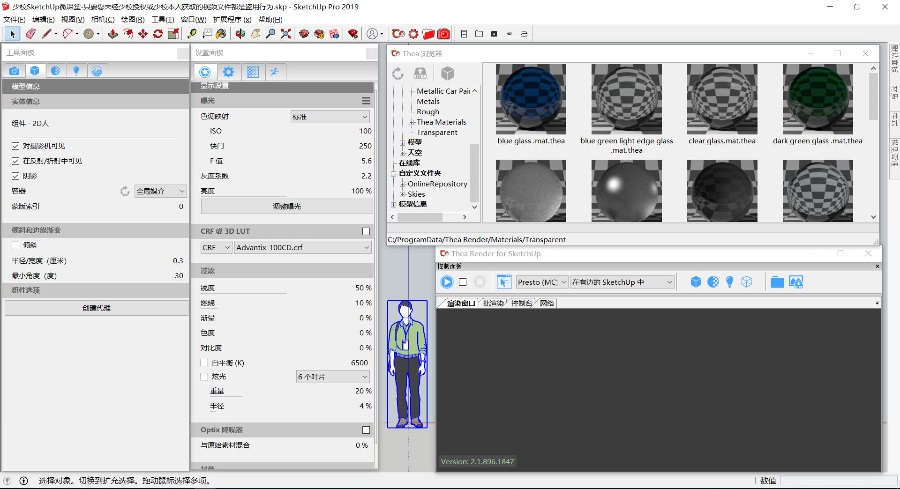Open the Advantix 100CD.crf dropdown
900x489 pixels.
[x=302, y=247]
